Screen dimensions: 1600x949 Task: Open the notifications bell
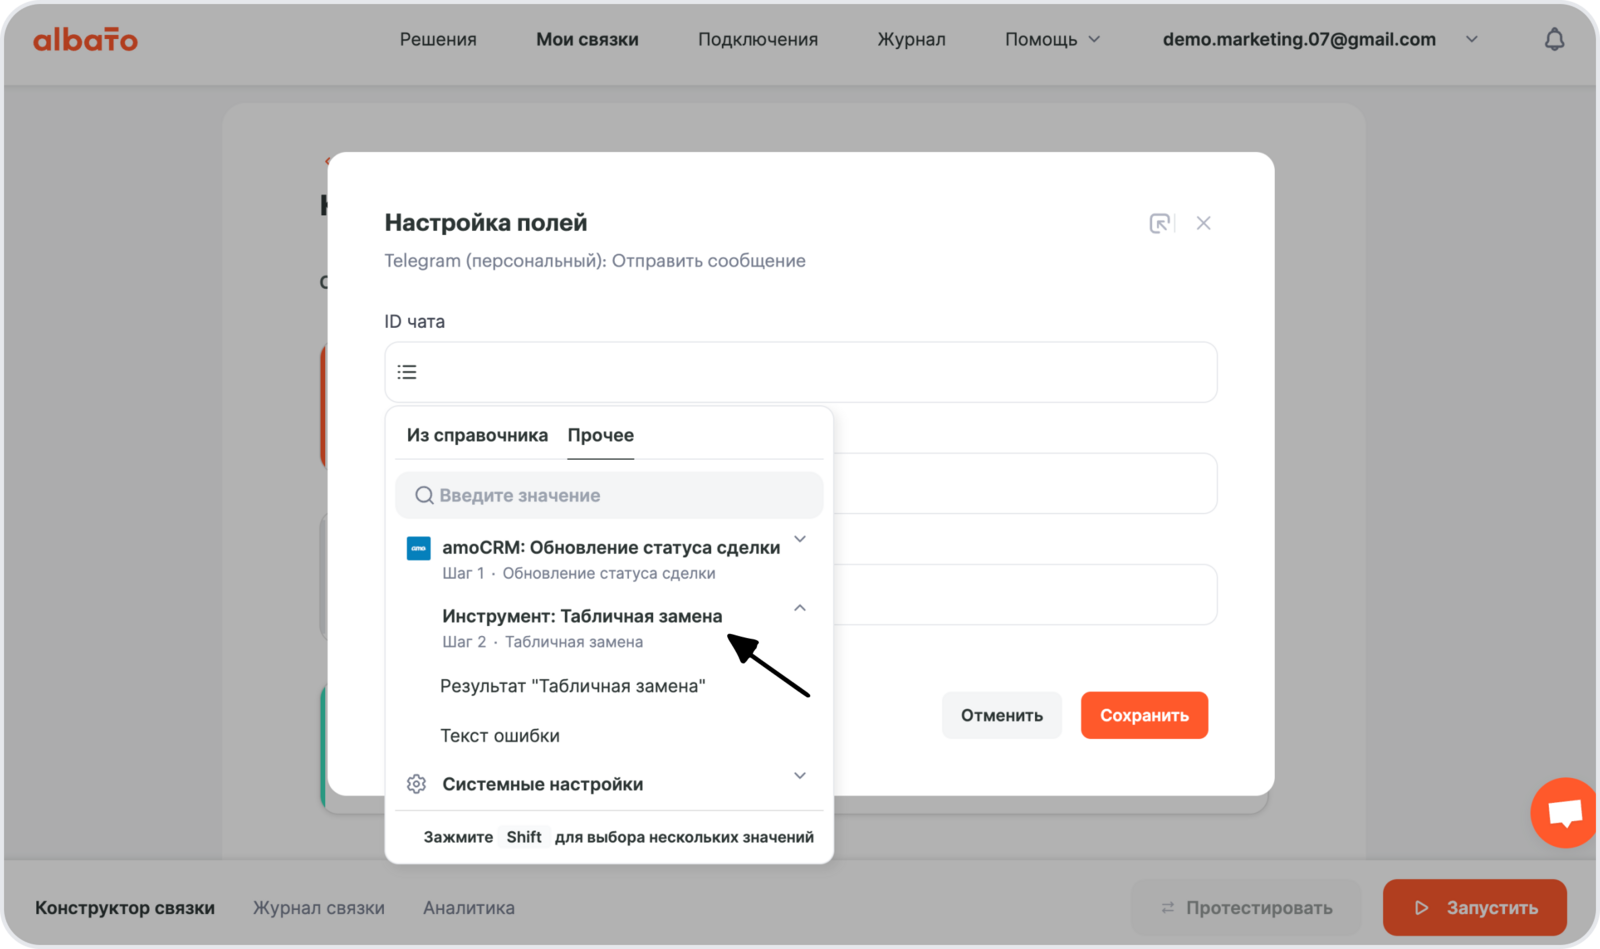point(1554,40)
